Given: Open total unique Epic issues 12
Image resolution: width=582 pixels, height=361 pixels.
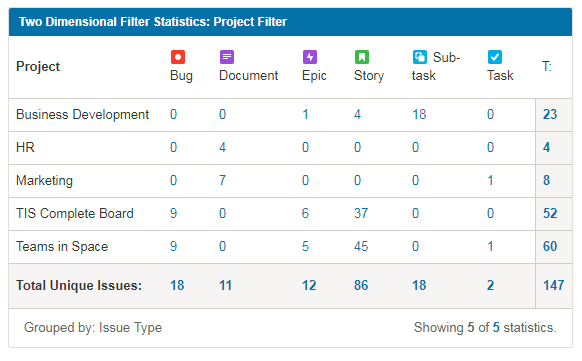Looking at the screenshot, I should (x=309, y=286).
